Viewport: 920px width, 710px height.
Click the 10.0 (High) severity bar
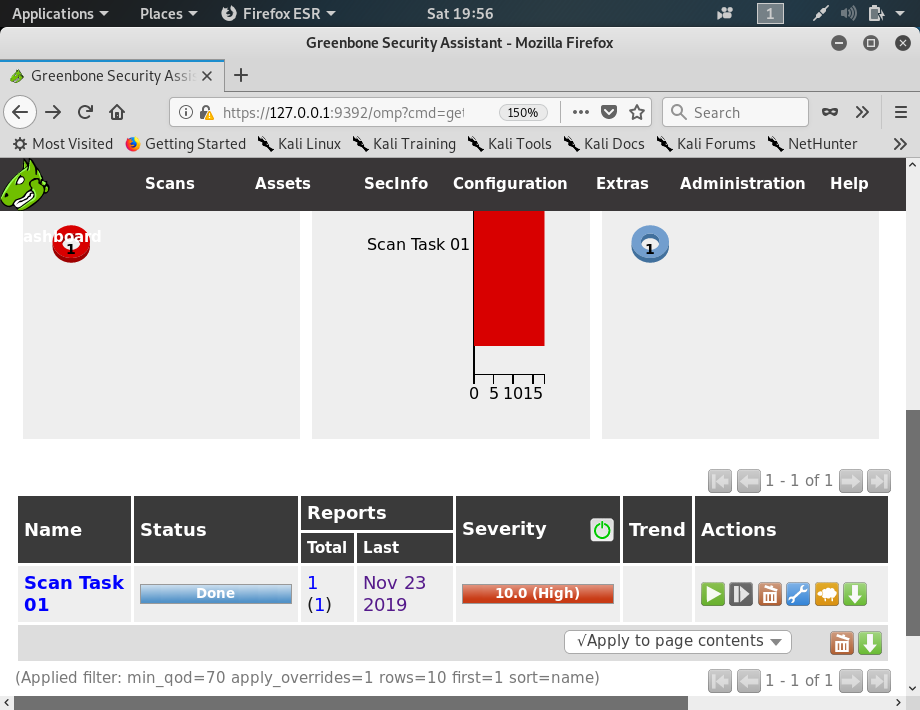click(537, 594)
